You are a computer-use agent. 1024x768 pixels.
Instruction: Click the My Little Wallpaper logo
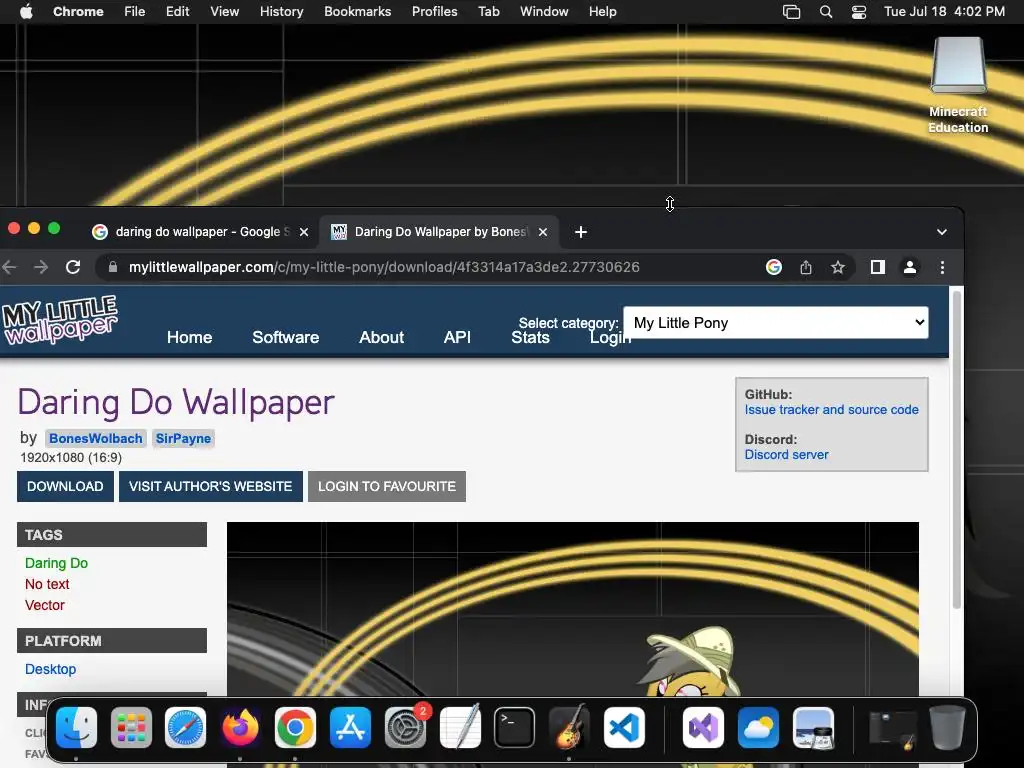[59, 319]
